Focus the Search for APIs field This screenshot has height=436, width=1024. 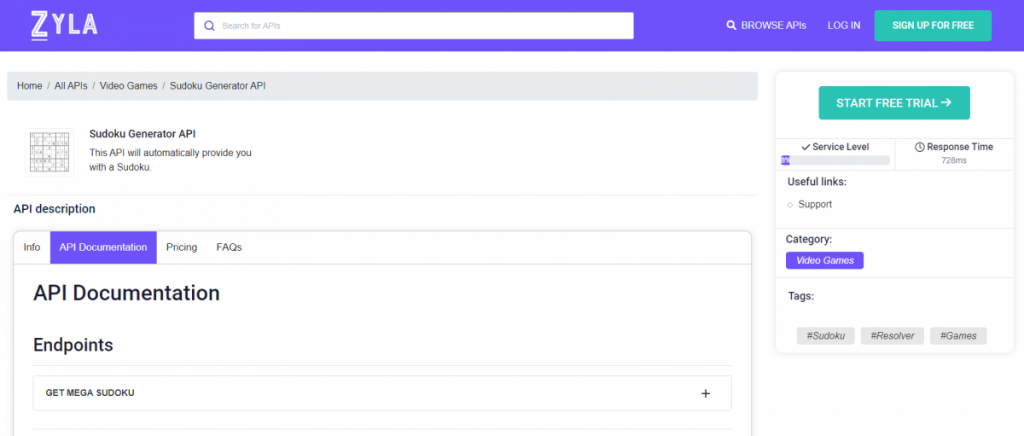[x=413, y=26]
